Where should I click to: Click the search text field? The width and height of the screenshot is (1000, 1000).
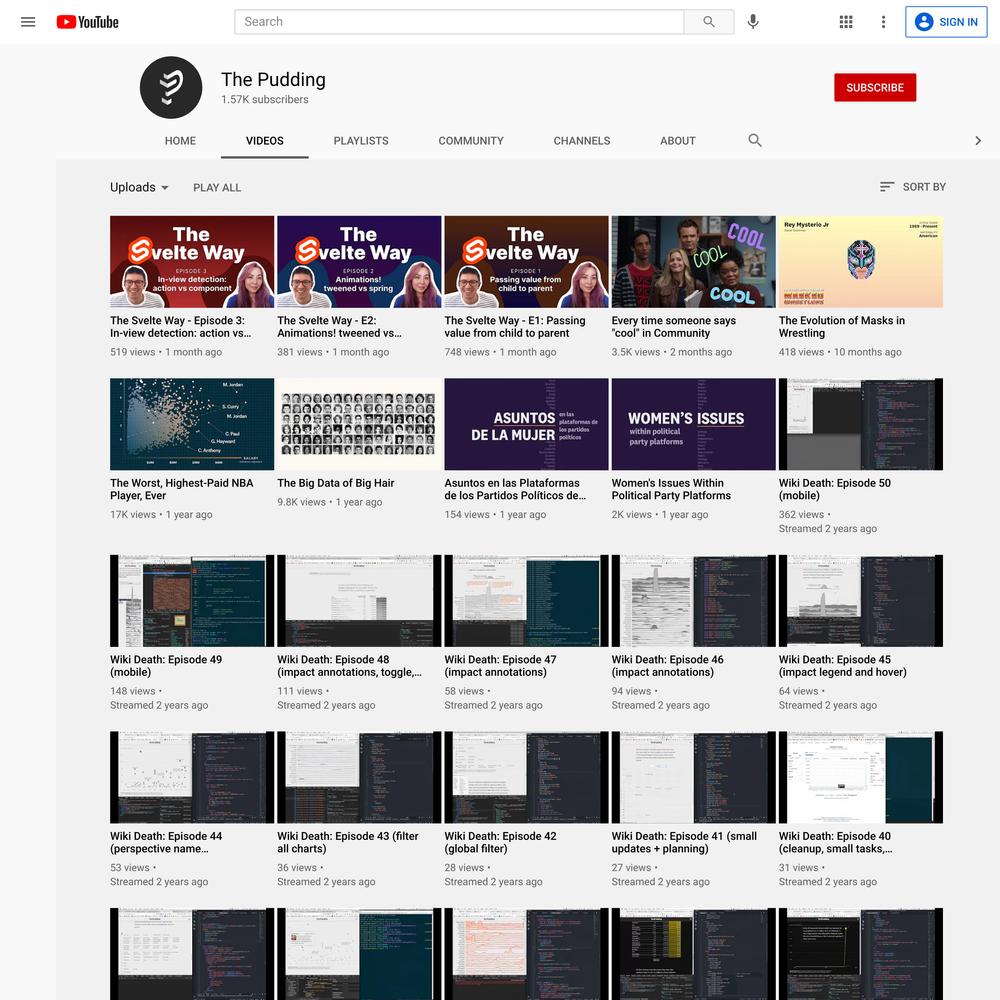click(x=459, y=22)
